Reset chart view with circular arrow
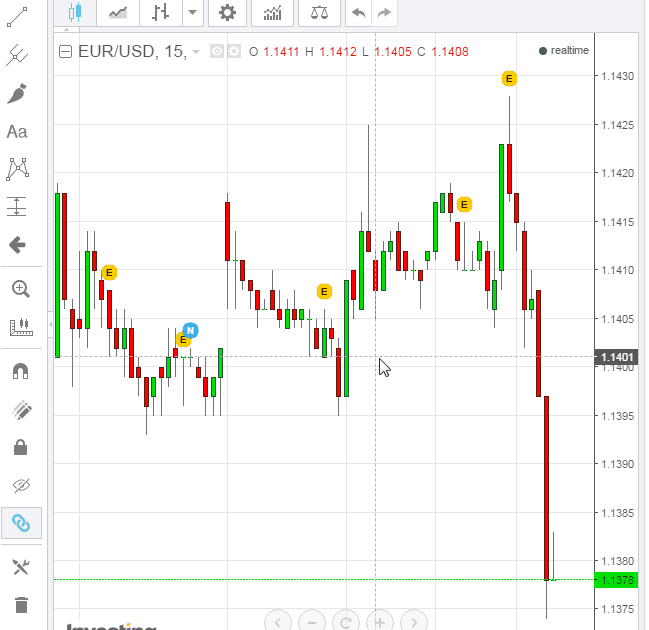The image size is (649, 630). tap(346, 621)
